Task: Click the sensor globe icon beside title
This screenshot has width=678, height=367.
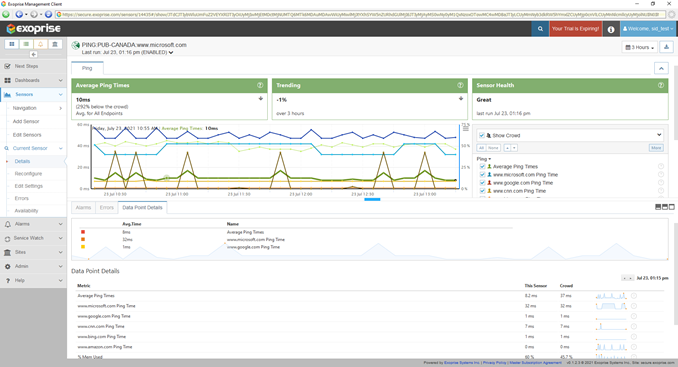Action: click(76, 45)
